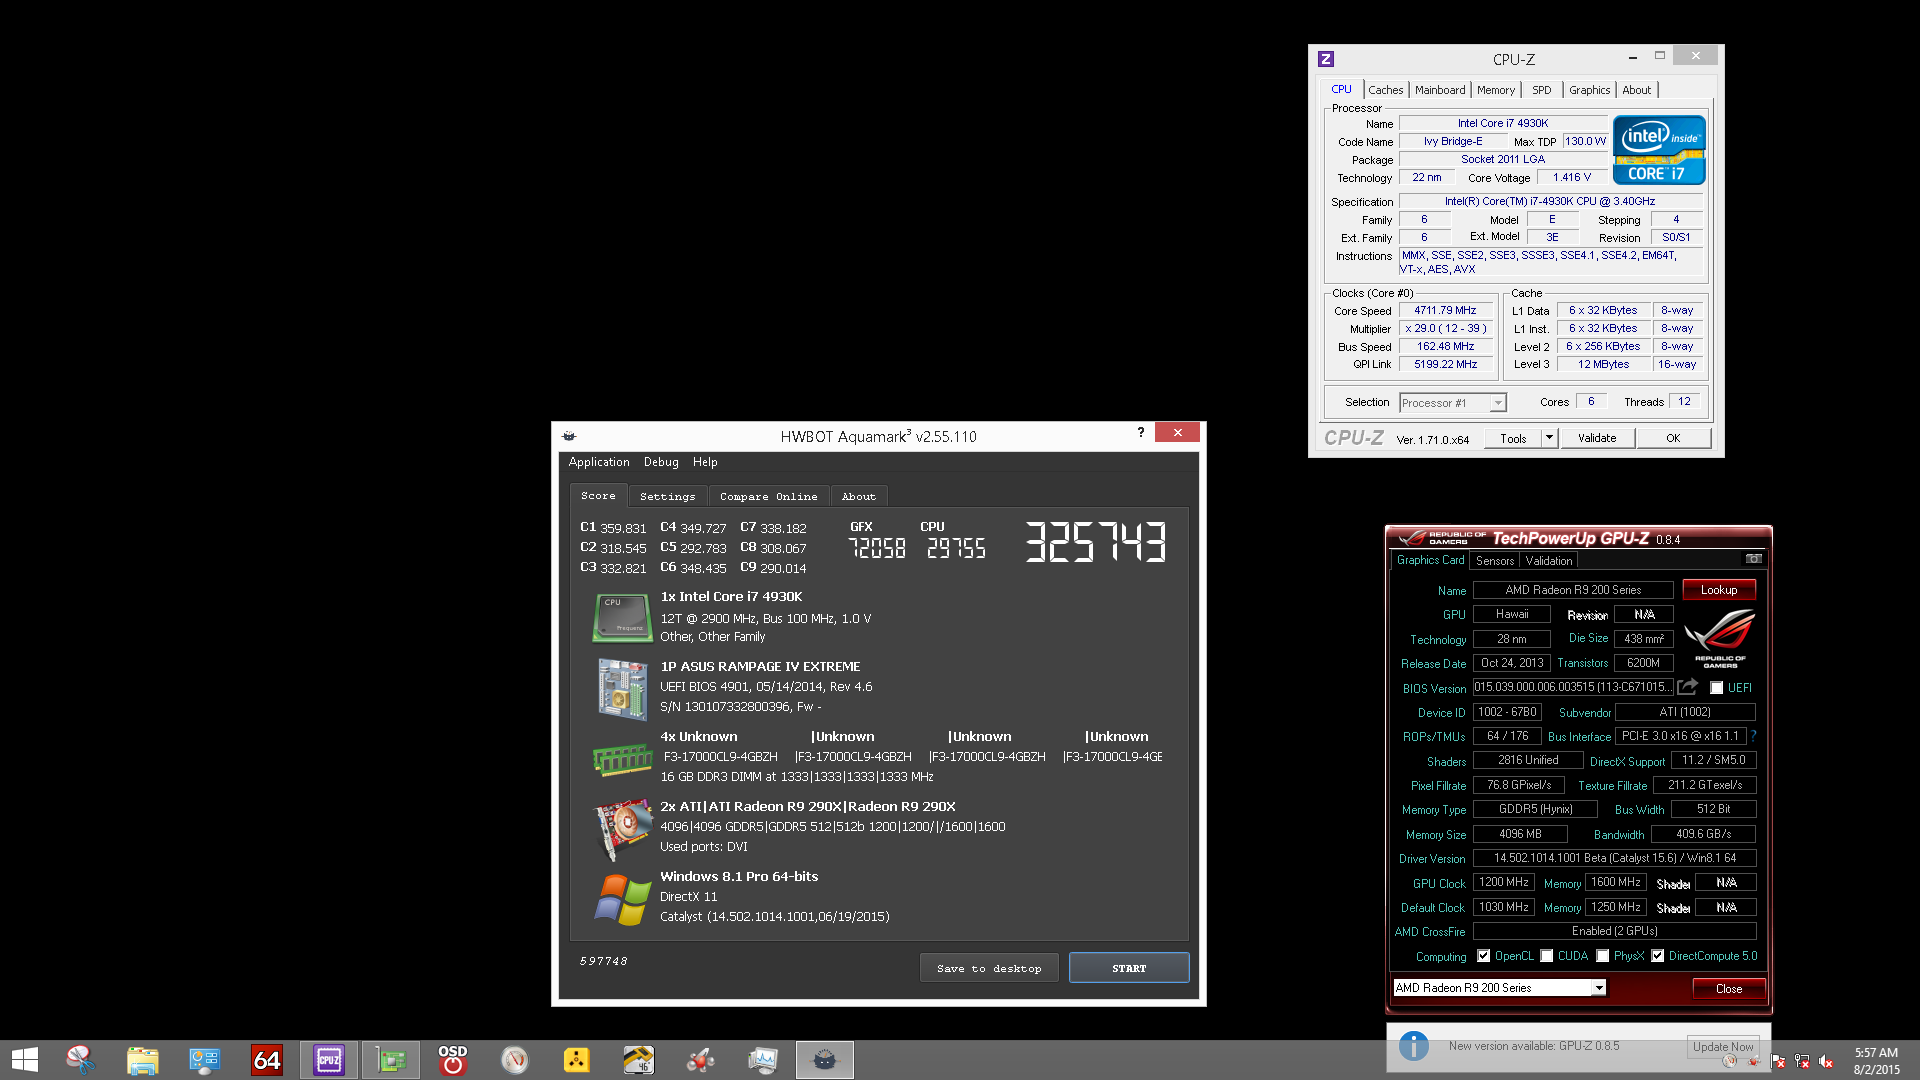Open the Compare Online tab in Aquamark
The height and width of the screenshot is (1080, 1920).
coord(768,496)
